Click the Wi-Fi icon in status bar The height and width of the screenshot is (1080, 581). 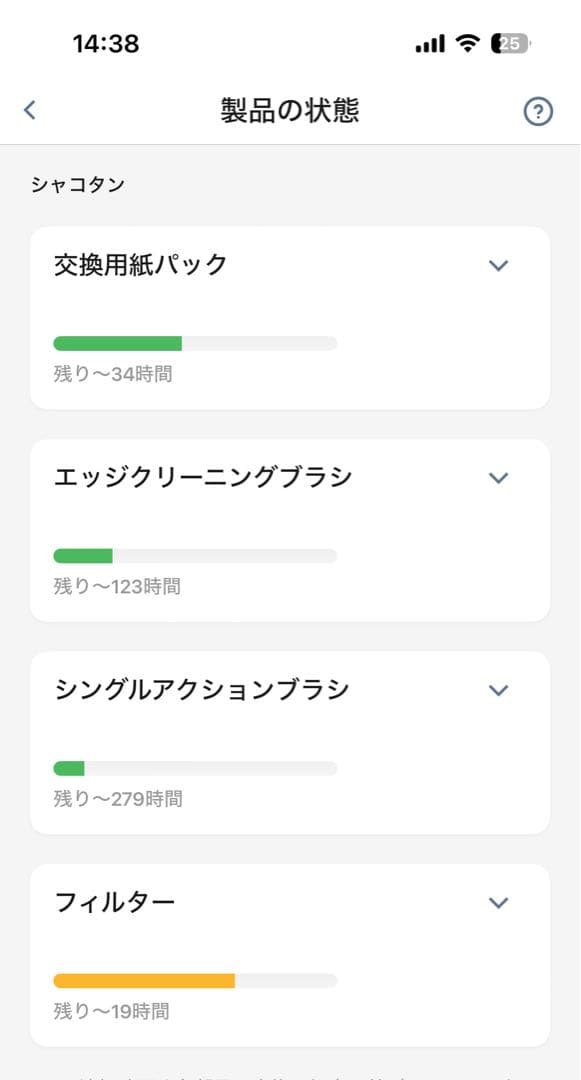pyautogui.click(x=467, y=44)
